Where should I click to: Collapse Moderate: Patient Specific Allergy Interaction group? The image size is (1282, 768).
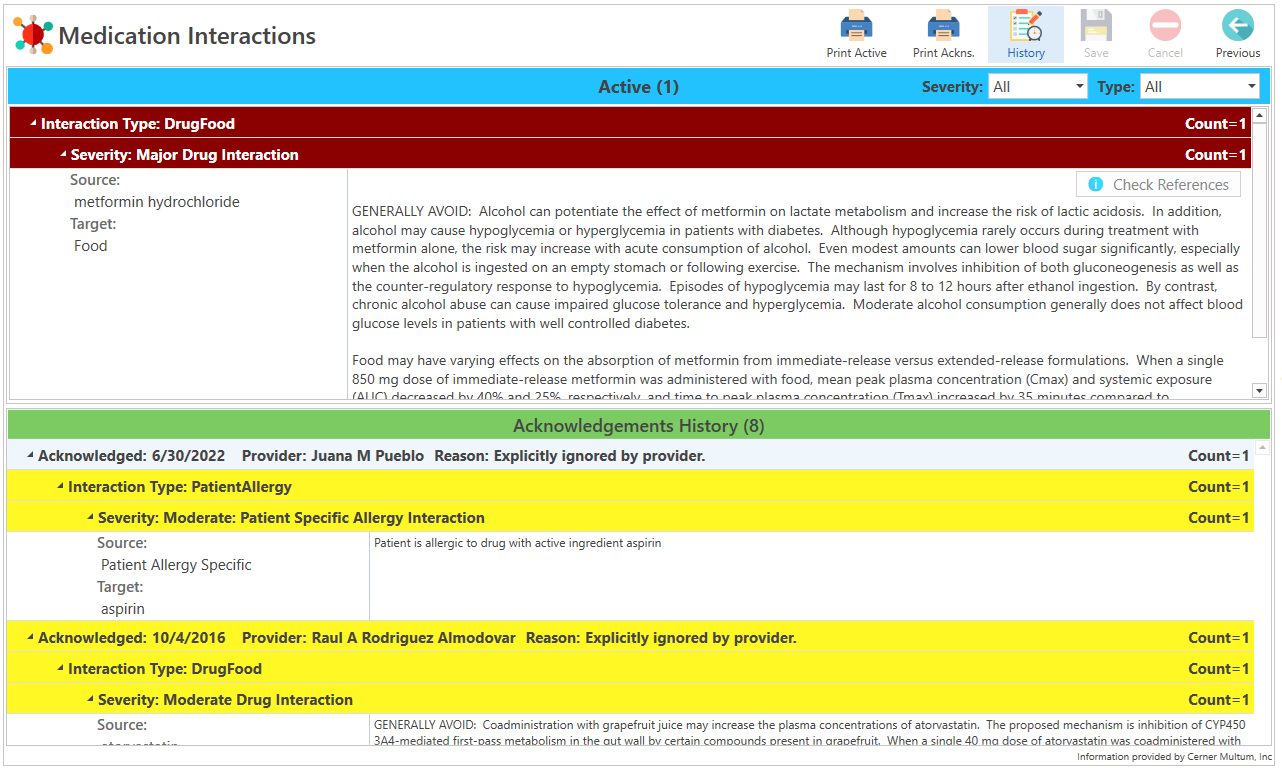pyautogui.click(x=91, y=518)
